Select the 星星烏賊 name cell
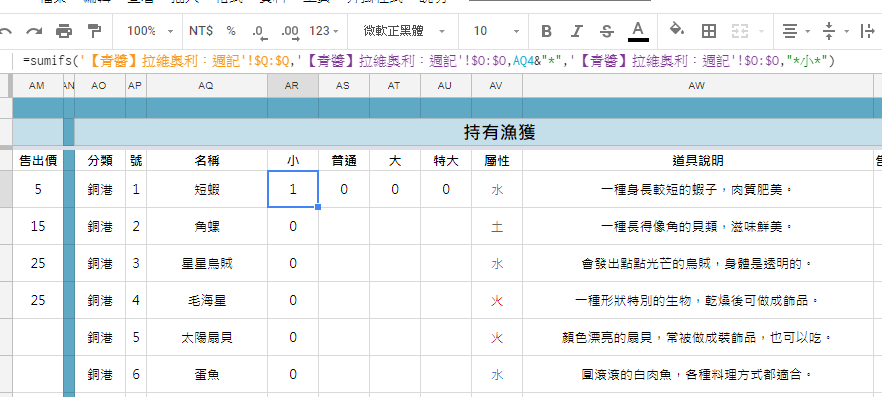Viewport: 882px width, 397px height. click(207, 263)
